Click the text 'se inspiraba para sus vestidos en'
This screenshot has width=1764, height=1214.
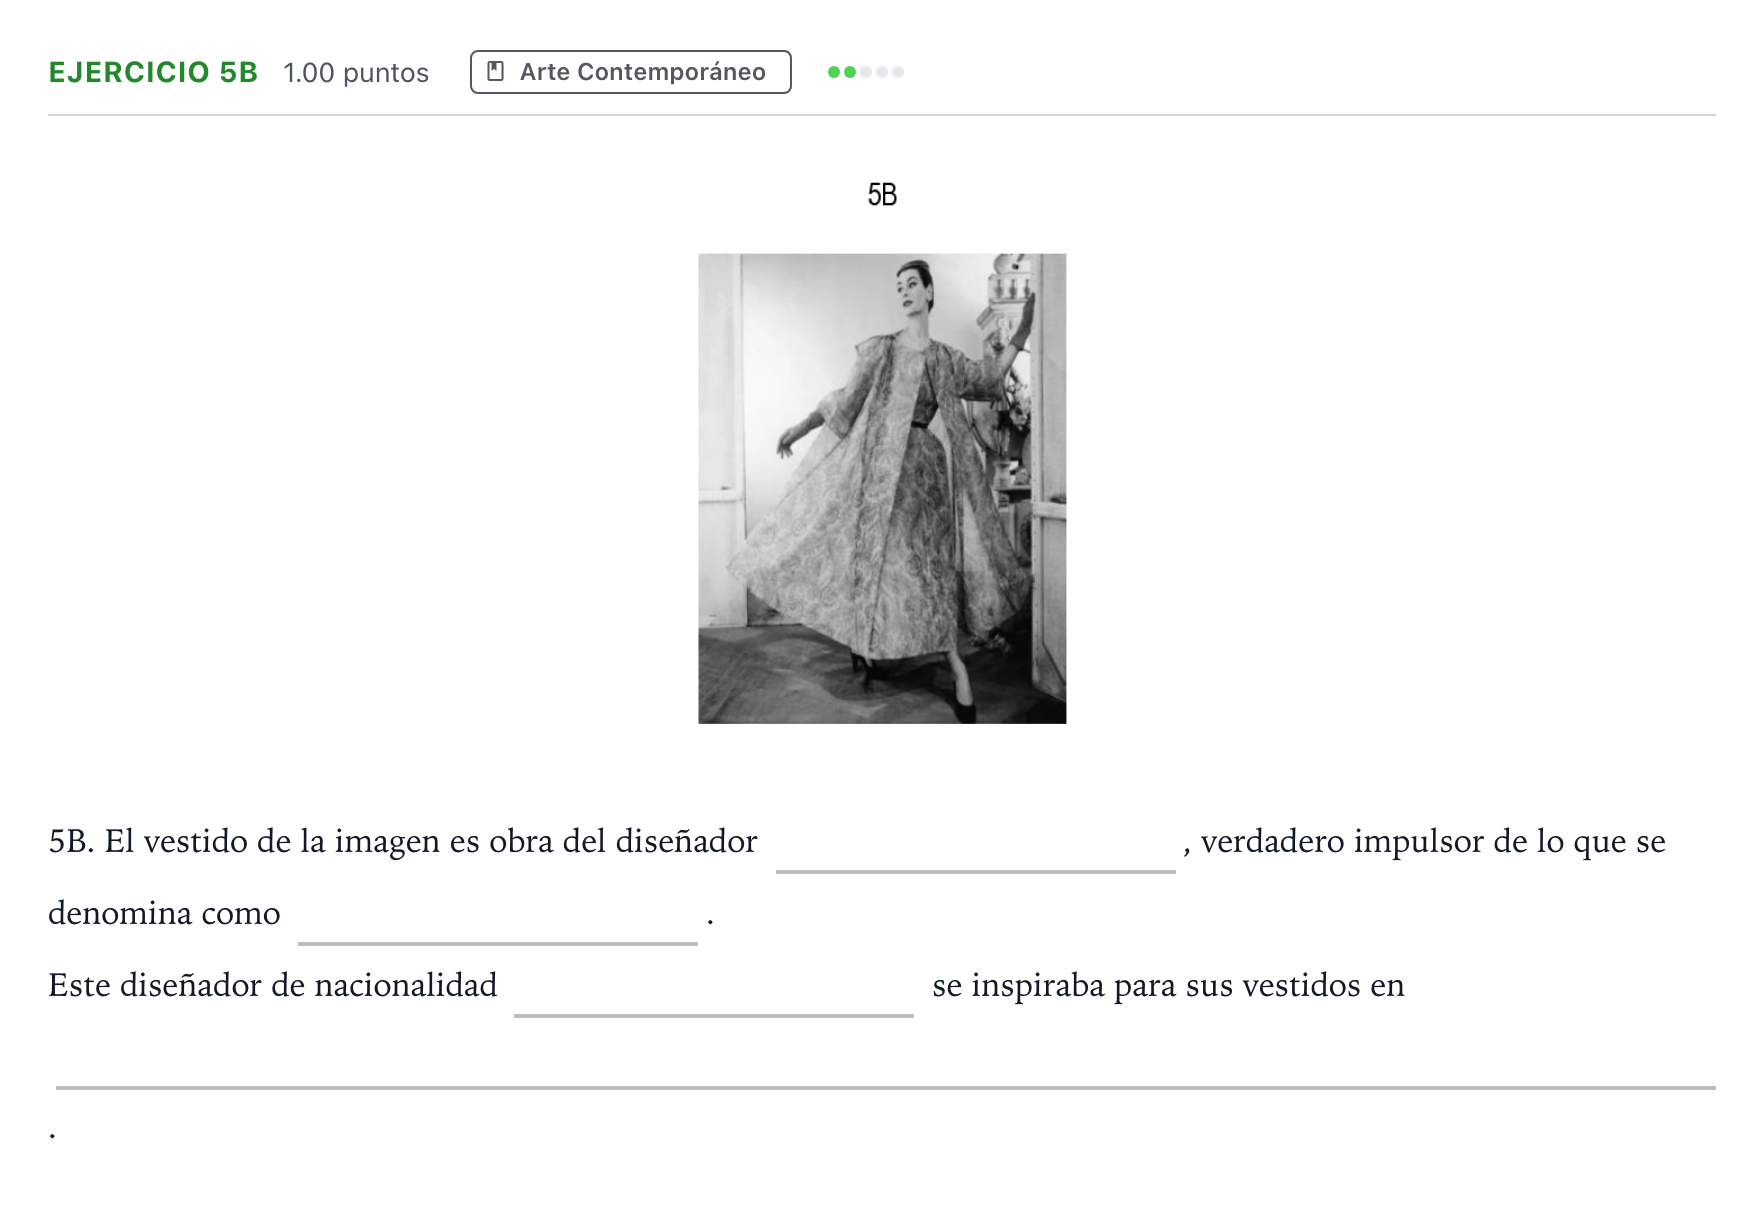click(1168, 986)
